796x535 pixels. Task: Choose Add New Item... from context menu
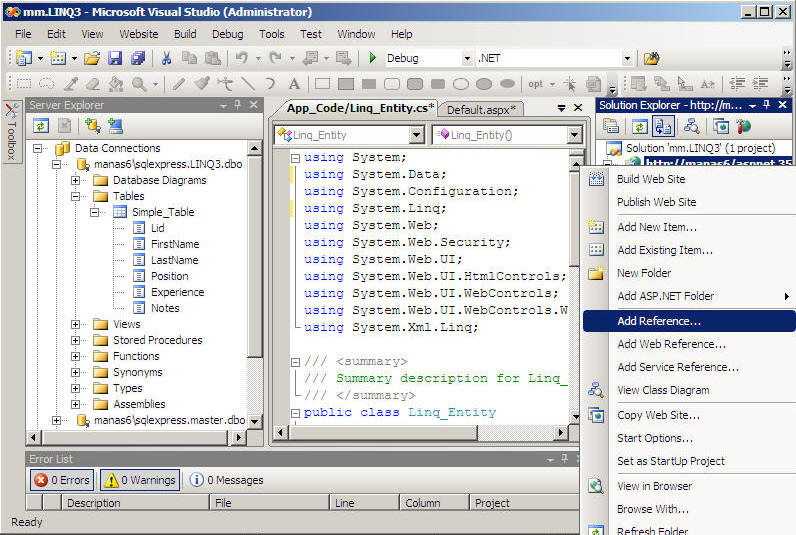pyautogui.click(x=689, y=227)
